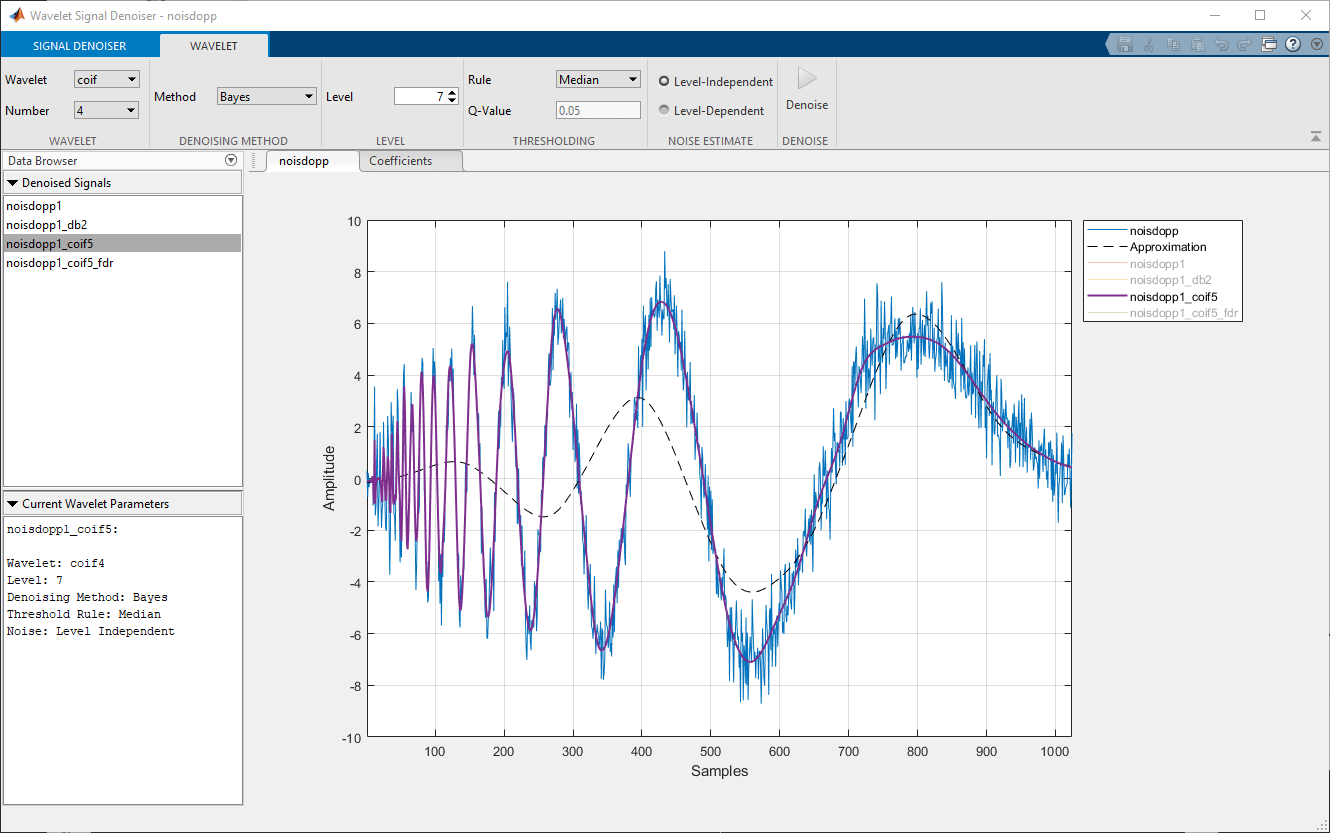Click the window layout icon in the toolbar
Image resolution: width=1330 pixels, height=833 pixels.
click(1271, 43)
